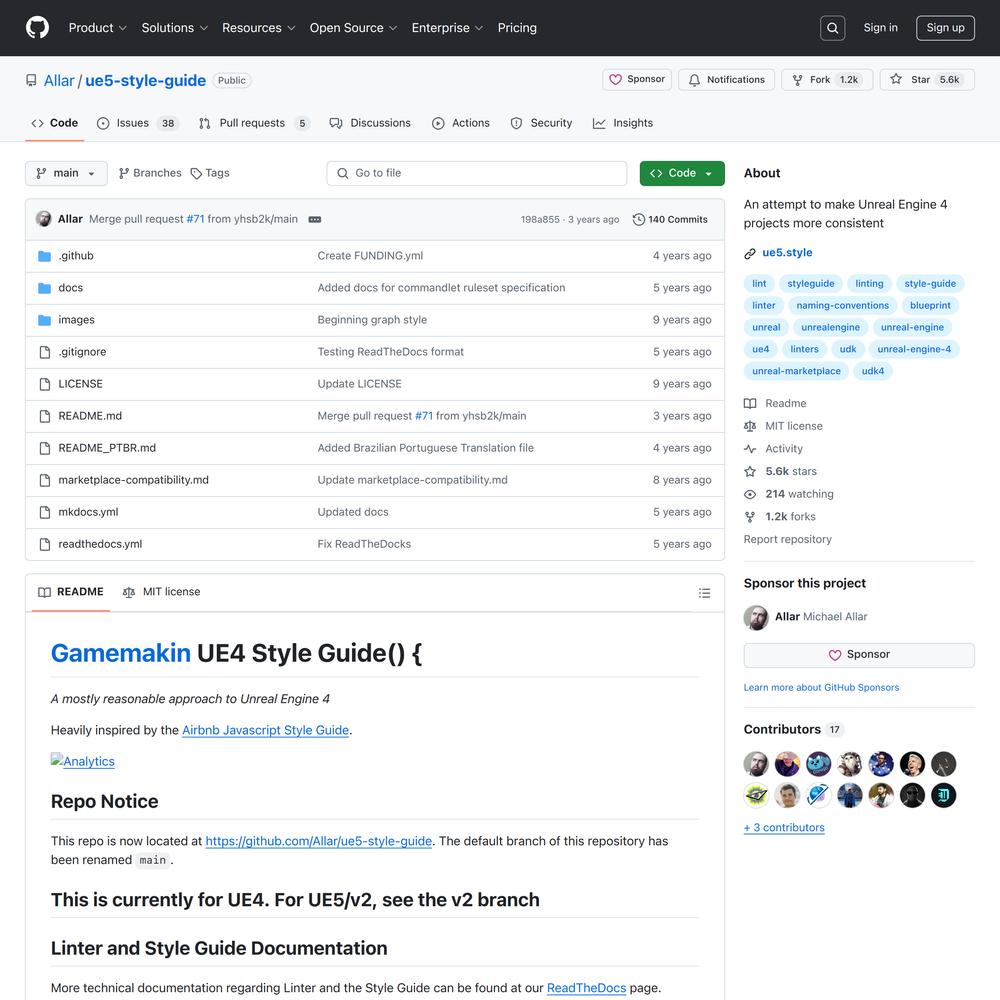Viewport: 1000px width, 1000px height.
Task: Open the marketplace-compatibility.md file
Action: (x=133, y=480)
